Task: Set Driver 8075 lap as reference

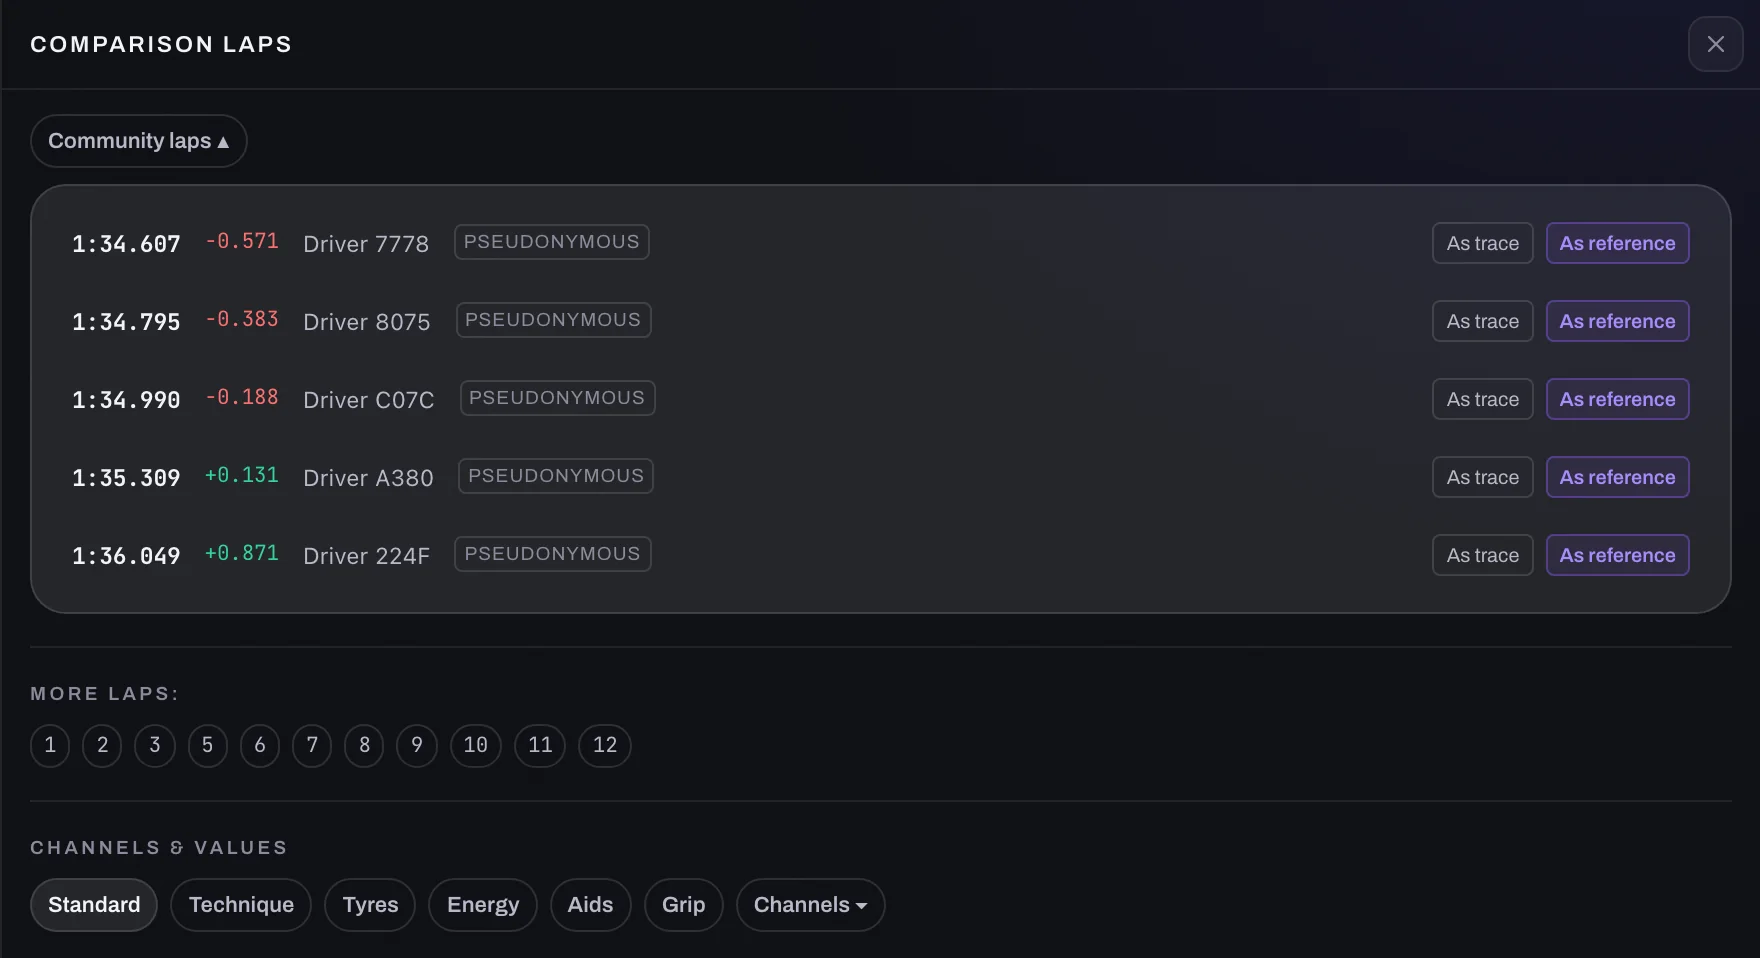Action: coord(1617,321)
